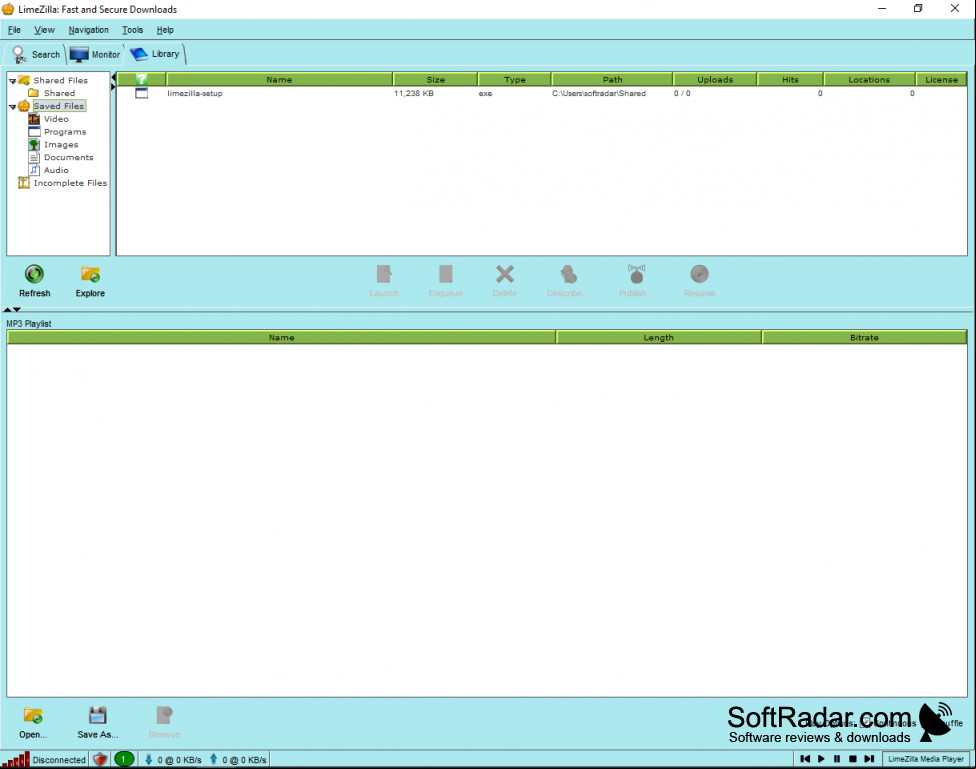Screen dimensions: 976x769
Task: Open the Help menu
Action: click(x=165, y=30)
